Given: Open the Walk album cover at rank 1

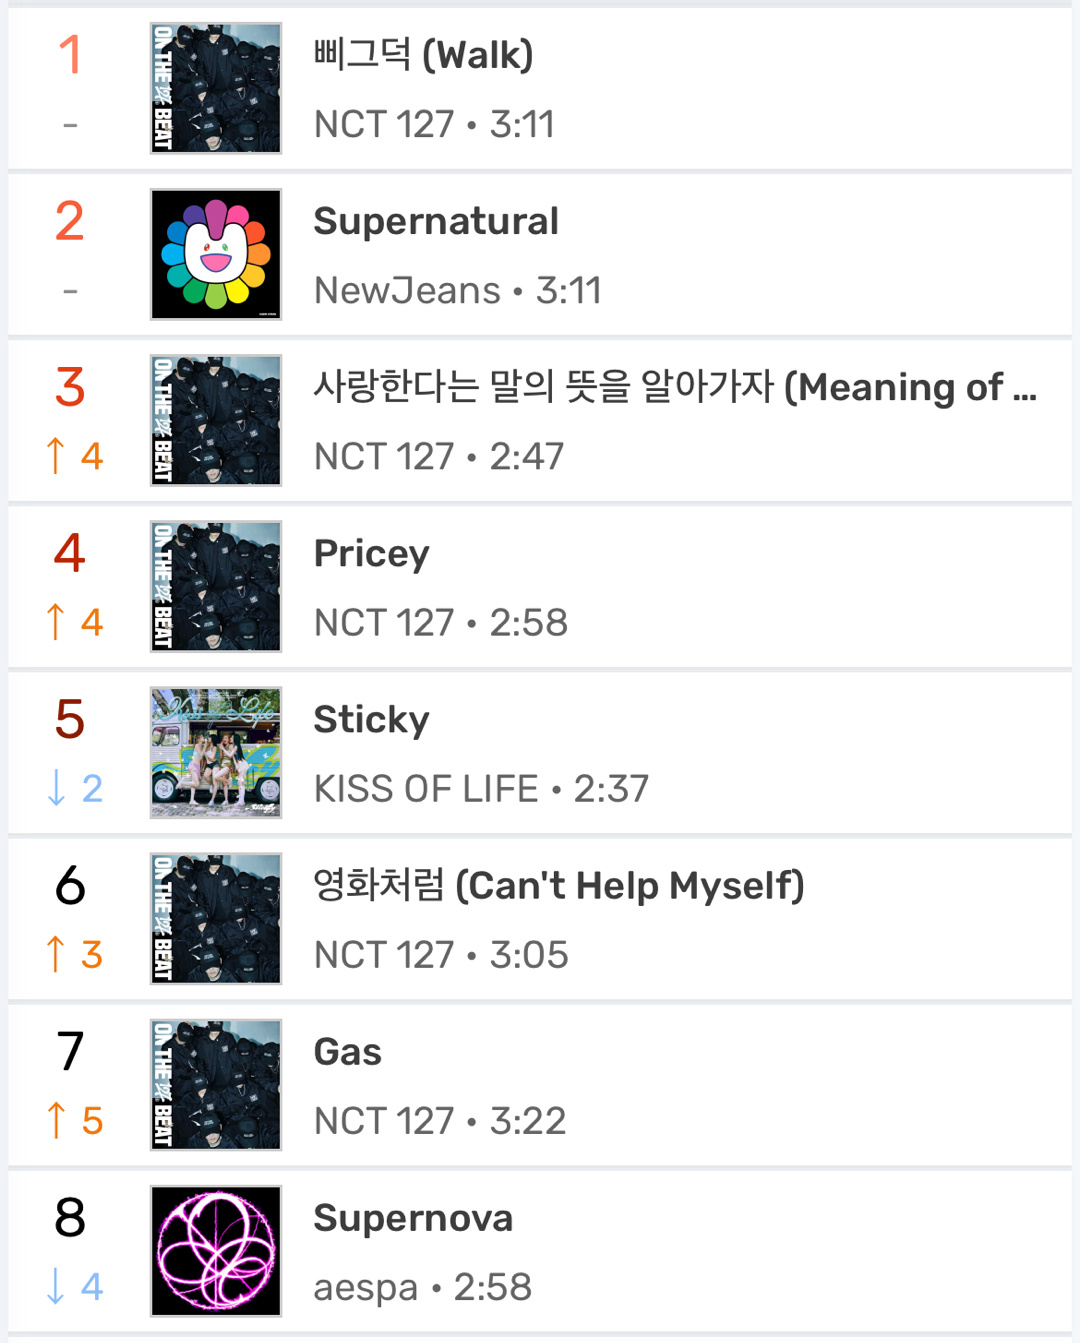Looking at the screenshot, I should tap(216, 88).
